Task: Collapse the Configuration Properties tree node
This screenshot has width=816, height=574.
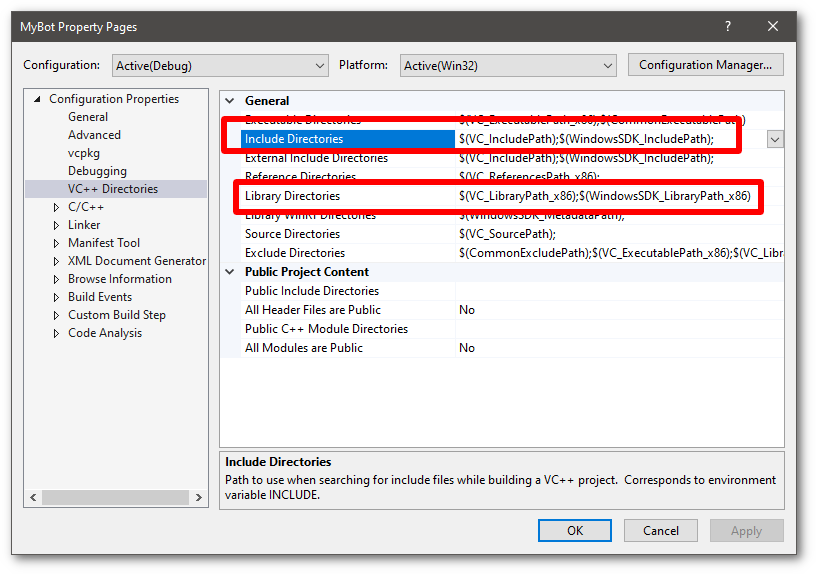Action: coord(38,99)
